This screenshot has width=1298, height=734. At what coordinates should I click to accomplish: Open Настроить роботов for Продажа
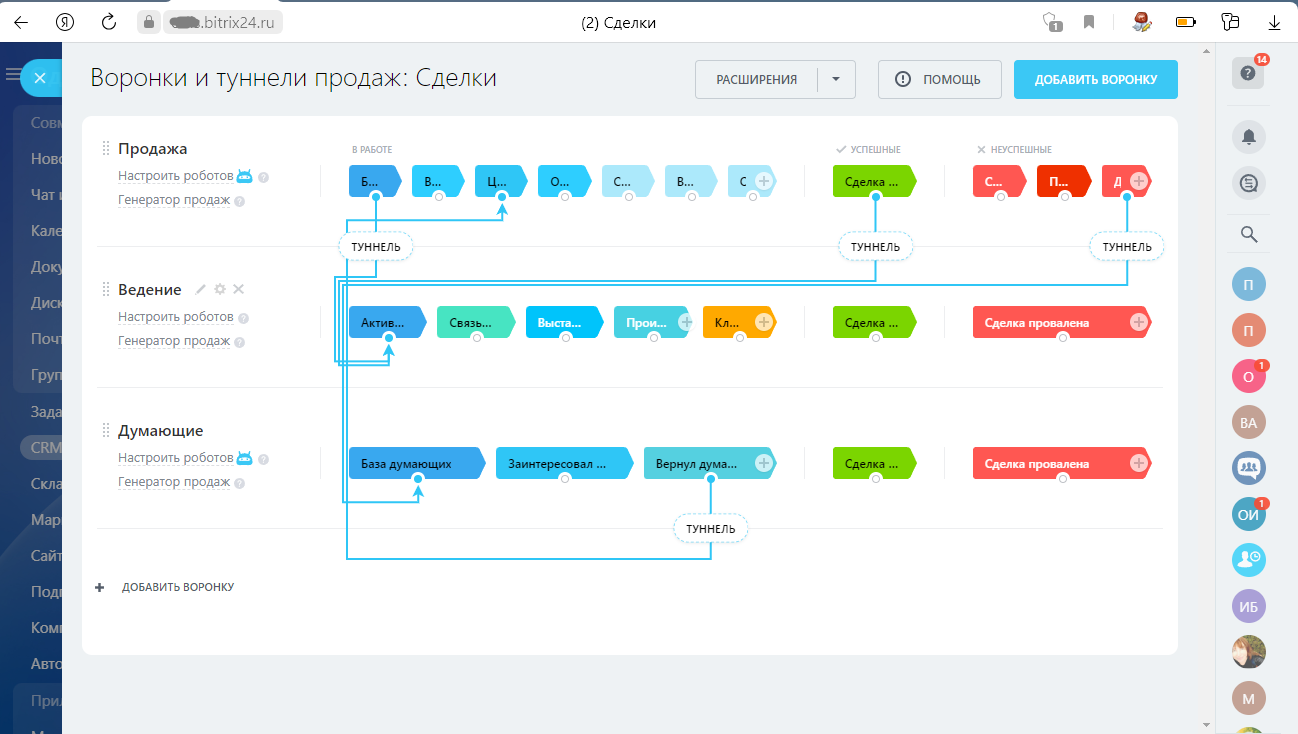click(175, 176)
